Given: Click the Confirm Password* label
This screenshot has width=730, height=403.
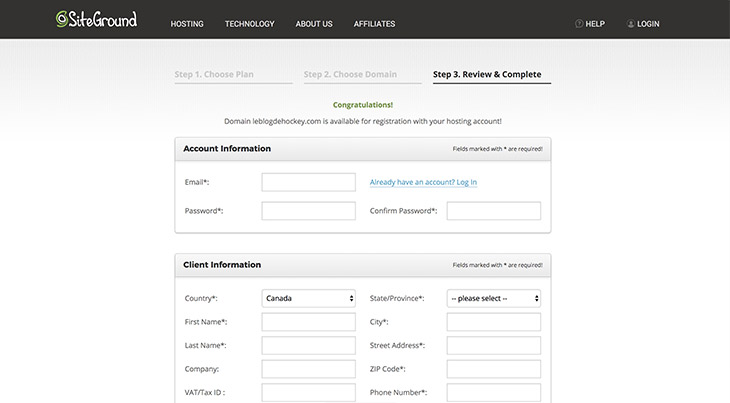Looking at the screenshot, I should [x=403, y=211].
